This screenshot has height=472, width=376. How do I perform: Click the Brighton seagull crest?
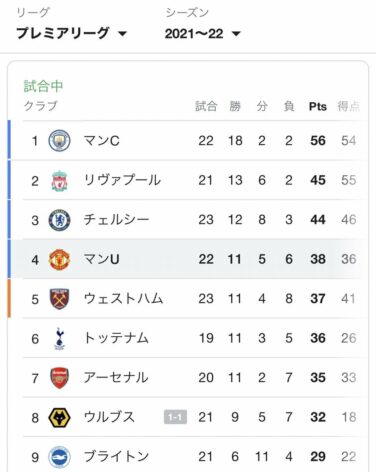59,457
